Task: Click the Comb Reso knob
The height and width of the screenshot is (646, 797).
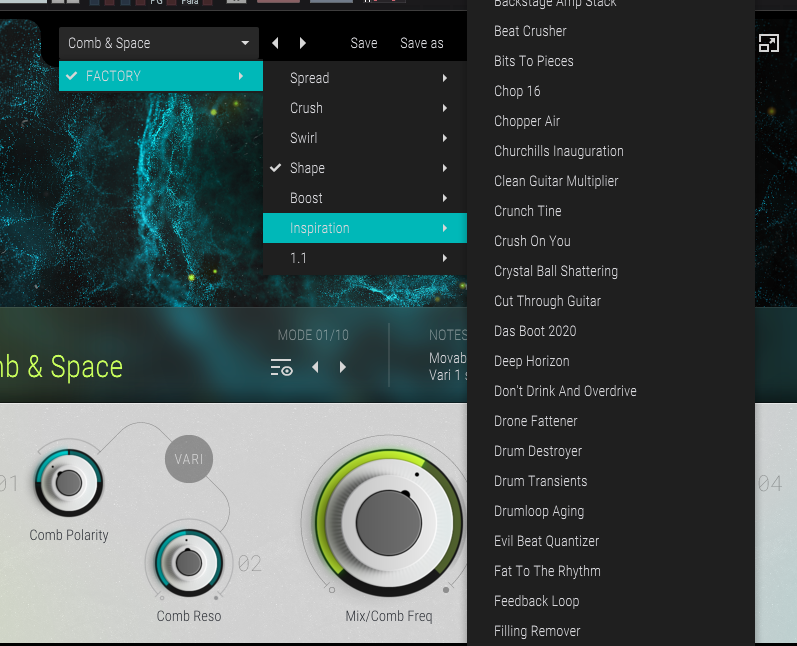Action: [189, 563]
